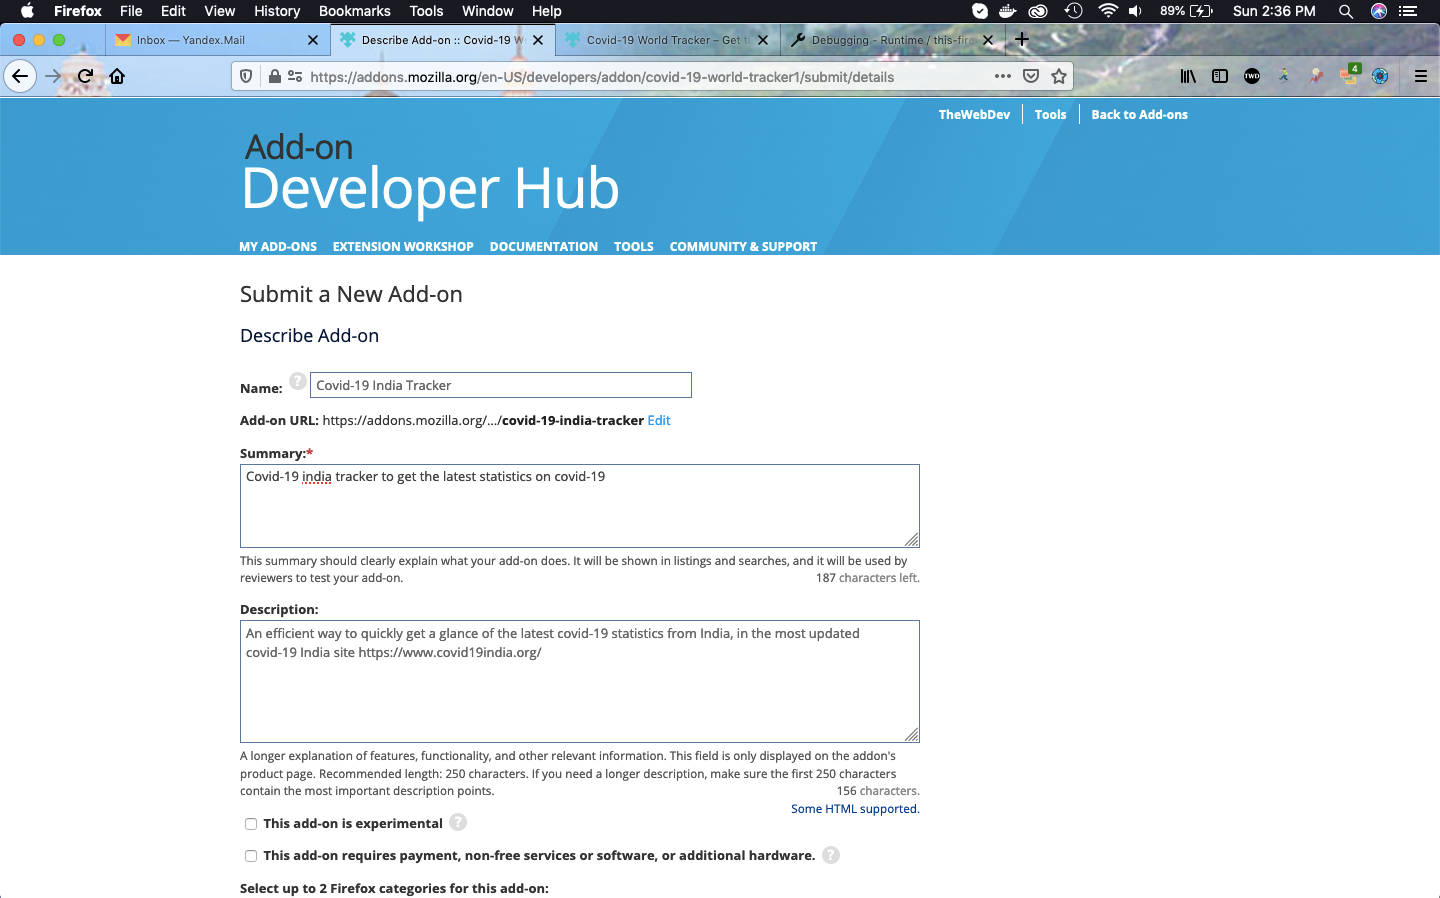Viewport: 1440px width, 898px height.
Task: Open the Tools menu in the macOS menu bar
Action: [x=426, y=11]
